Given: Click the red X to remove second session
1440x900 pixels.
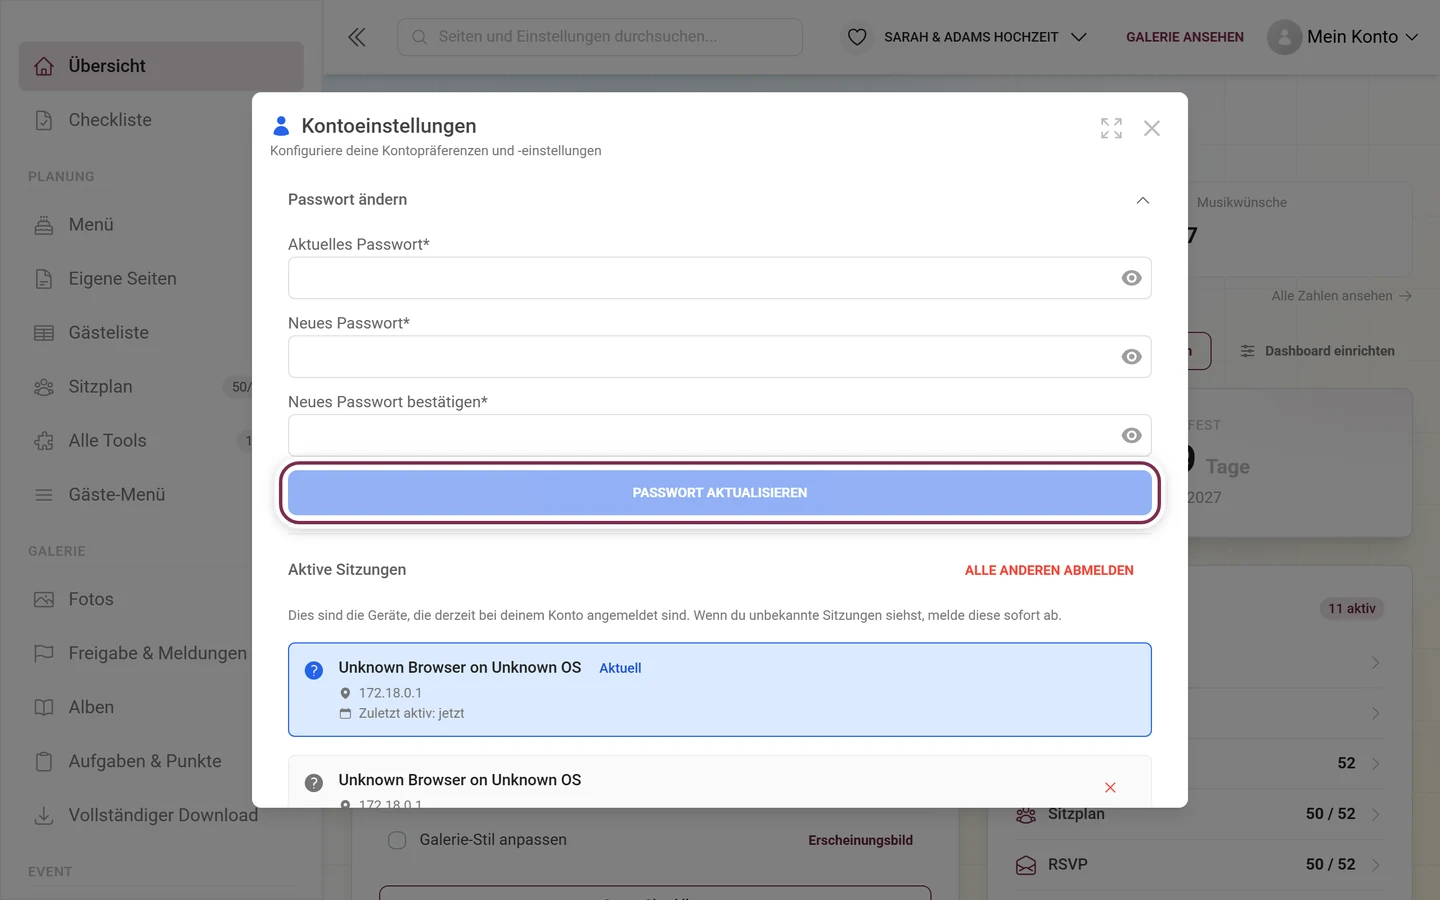Looking at the screenshot, I should [1110, 787].
